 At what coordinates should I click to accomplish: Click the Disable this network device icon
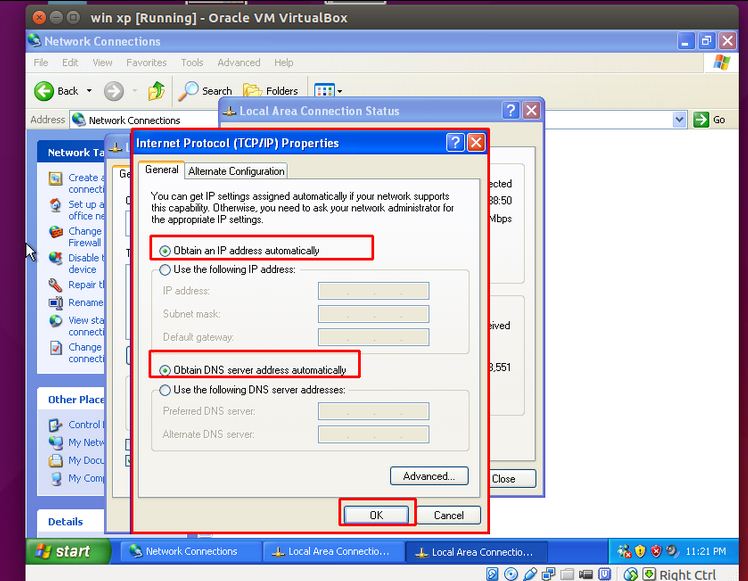point(56,259)
